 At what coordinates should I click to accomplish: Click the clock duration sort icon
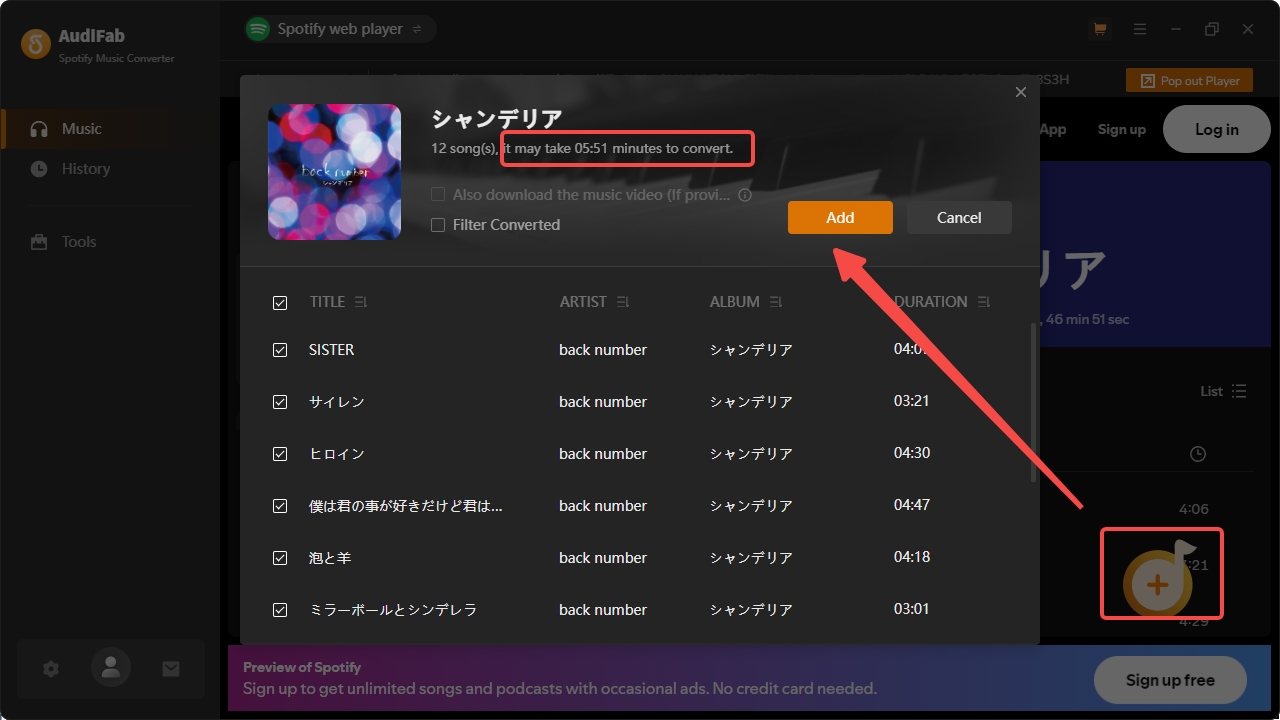coord(1197,453)
